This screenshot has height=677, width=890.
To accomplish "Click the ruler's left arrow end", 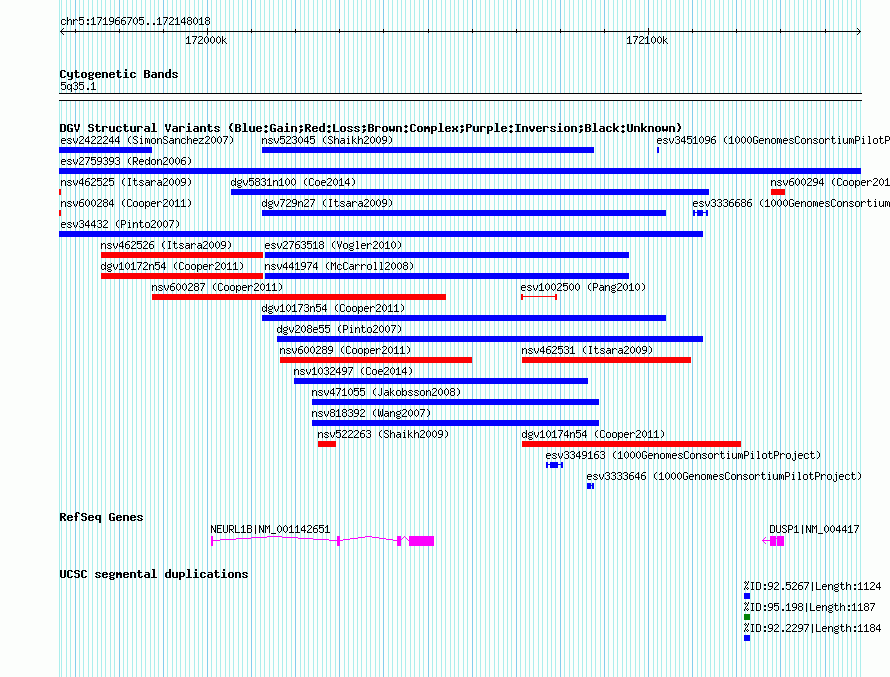I will tap(62, 32).
